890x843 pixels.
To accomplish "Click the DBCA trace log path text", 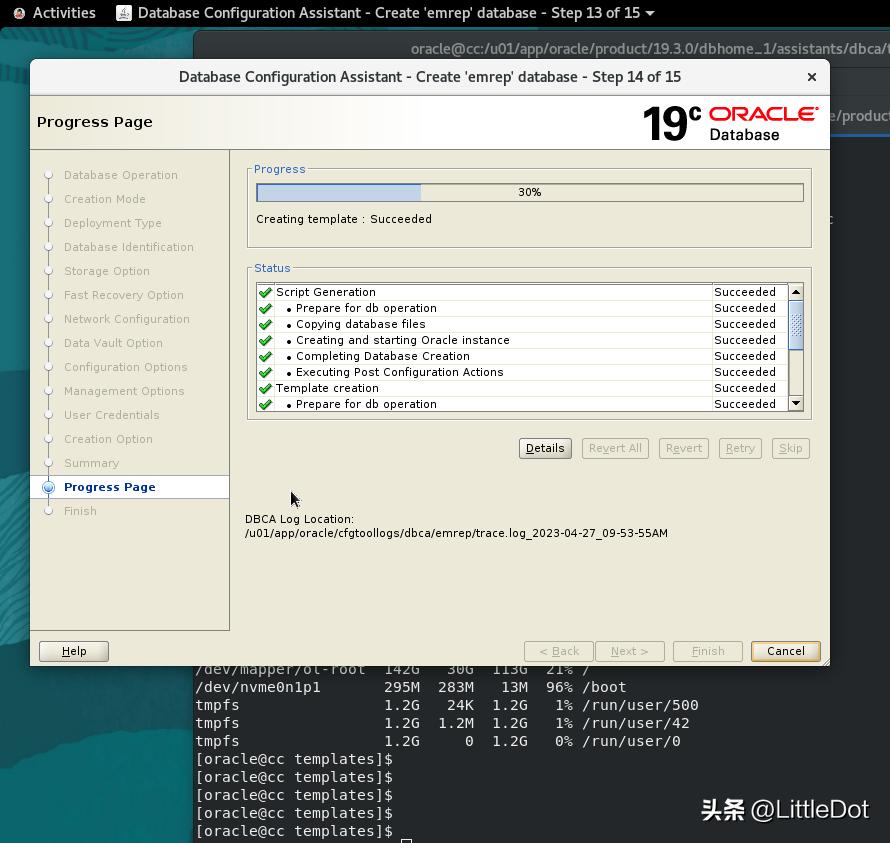I will coord(456,533).
